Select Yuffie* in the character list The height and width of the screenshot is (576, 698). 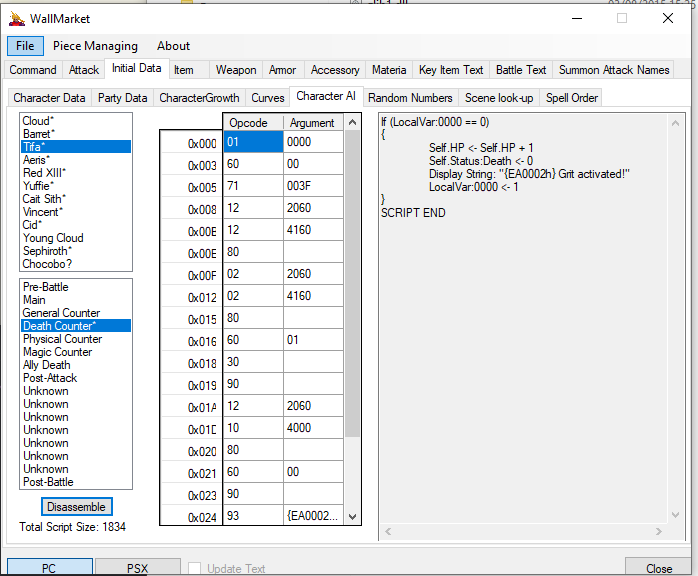click(76, 186)
